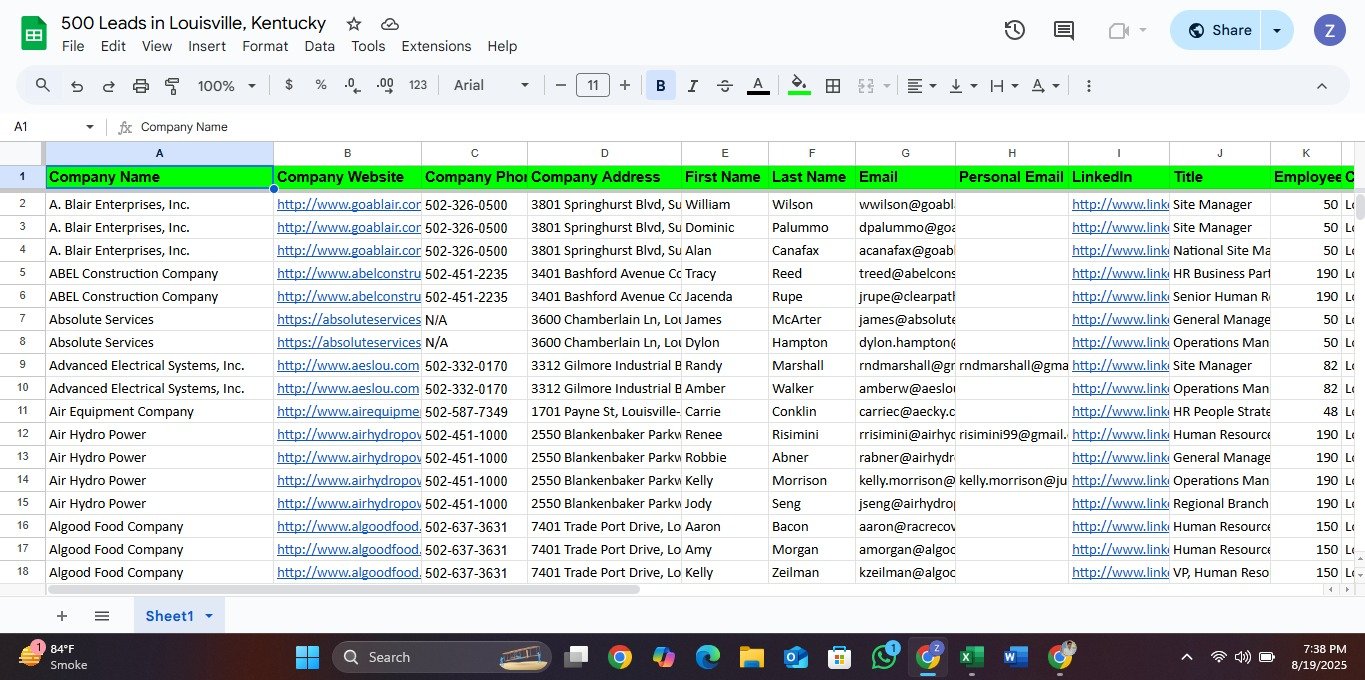Viewport: 1365px width, 680px height.
Task: Click the redo arrow icon
Action: [x=108, y=86]
